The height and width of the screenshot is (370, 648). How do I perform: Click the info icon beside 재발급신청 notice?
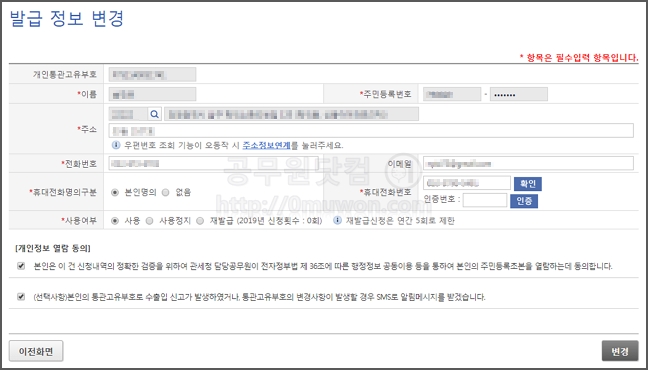(x=337, y=220)
